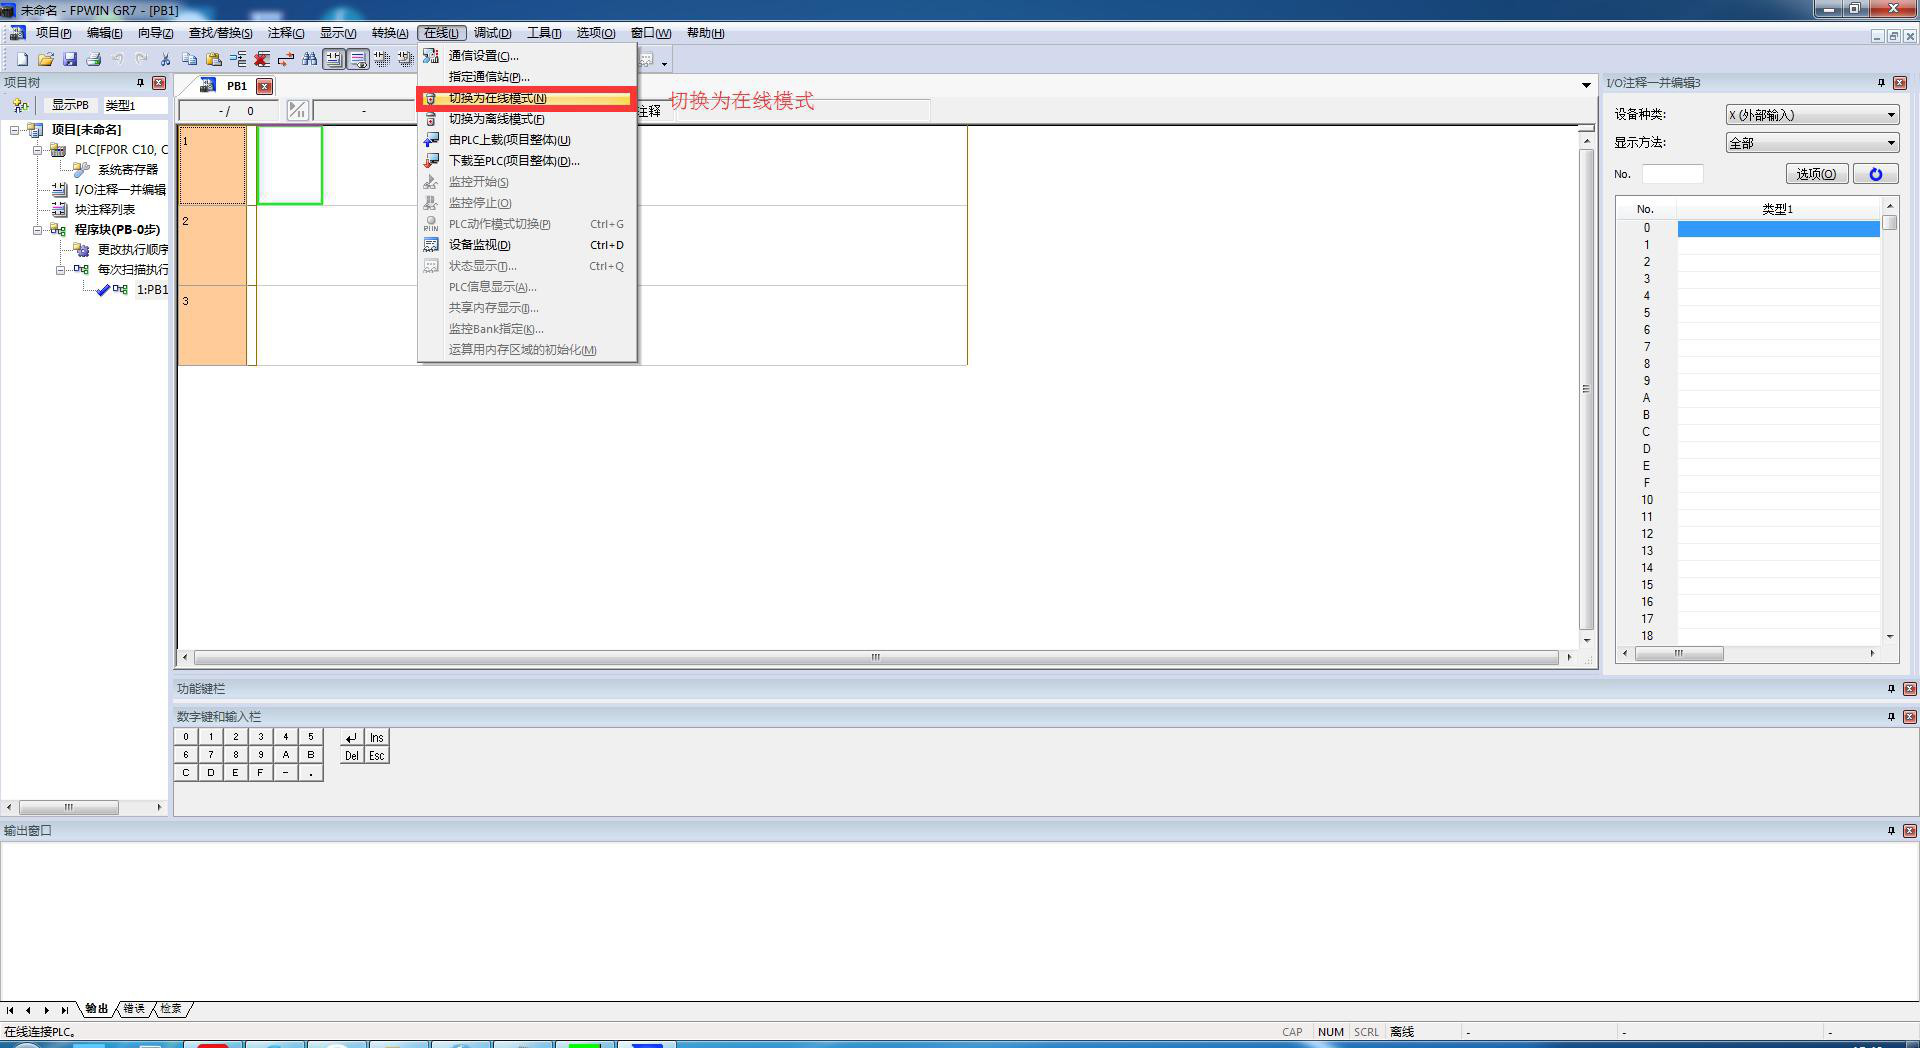Toggle pin on the 项目树 panel
The width and height of the screenshot is (1920, 1048).
tap(140, 83)
